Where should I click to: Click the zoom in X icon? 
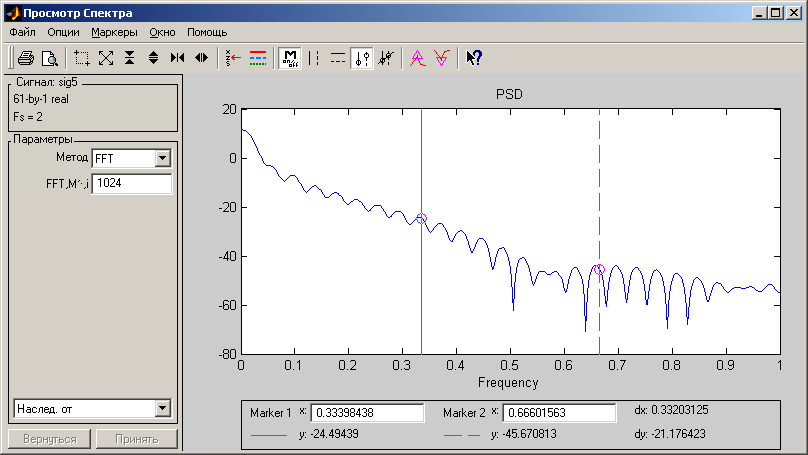coord(177,58)
